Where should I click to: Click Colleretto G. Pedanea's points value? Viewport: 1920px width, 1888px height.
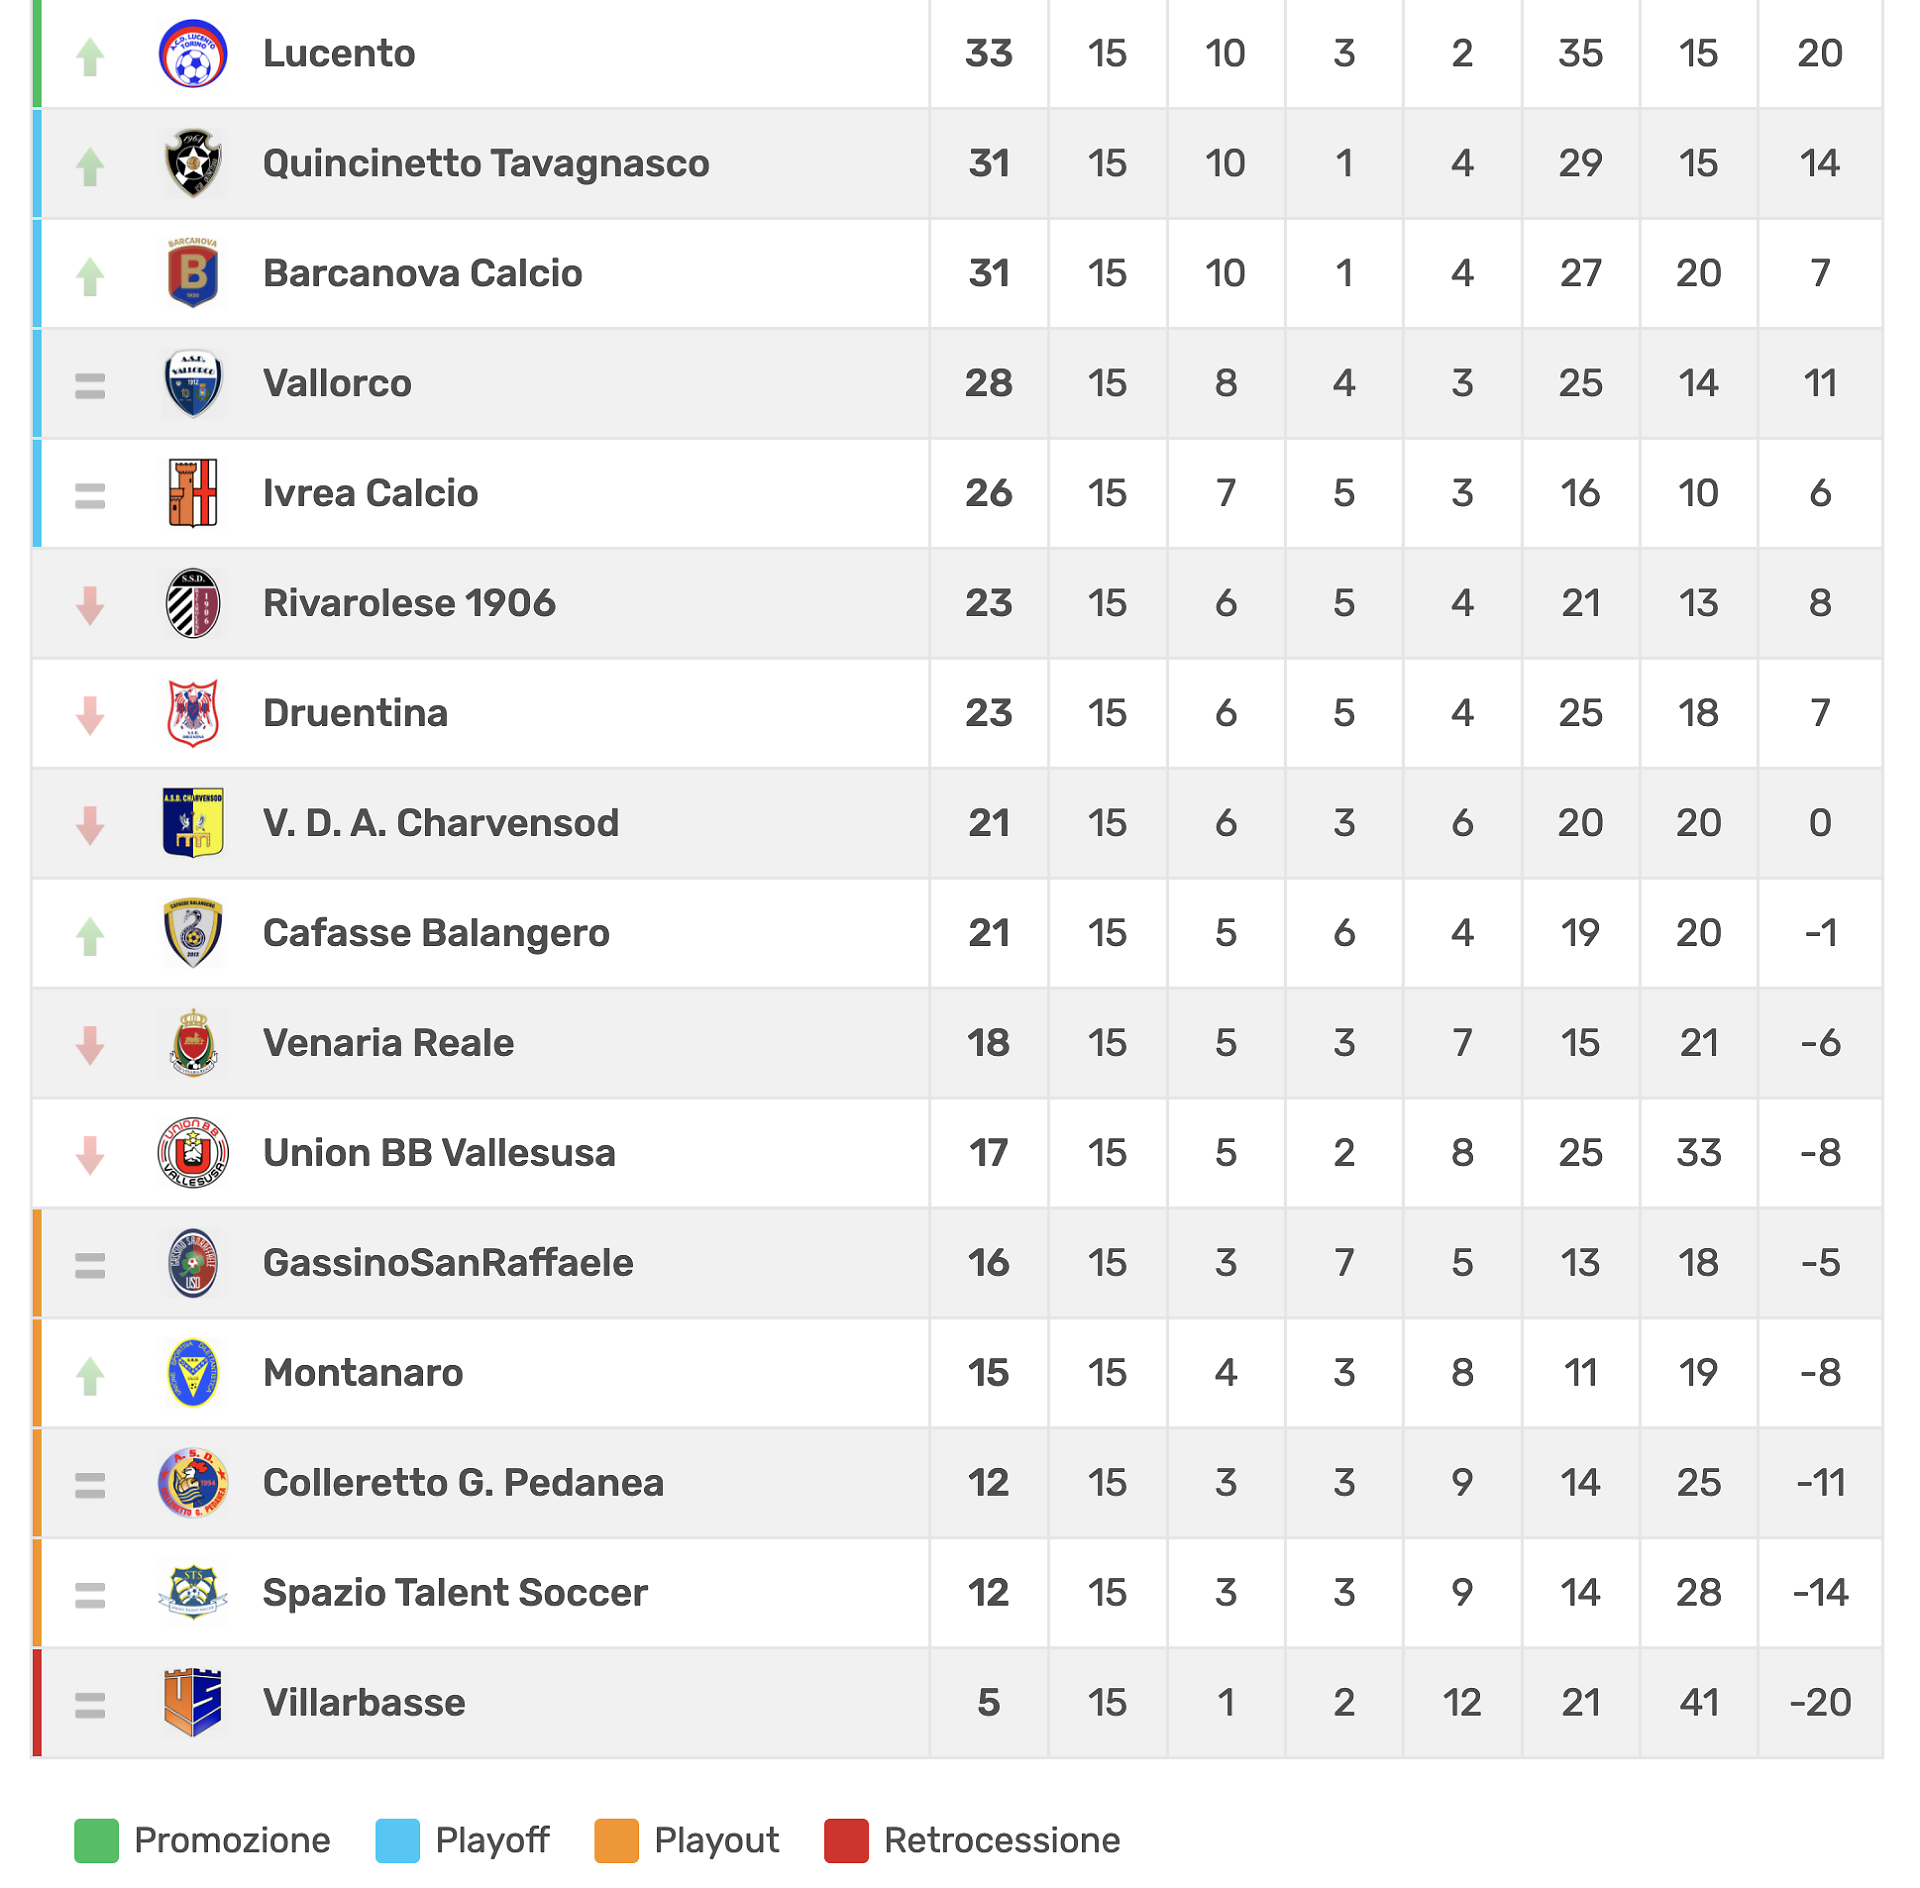point(988,1482)
